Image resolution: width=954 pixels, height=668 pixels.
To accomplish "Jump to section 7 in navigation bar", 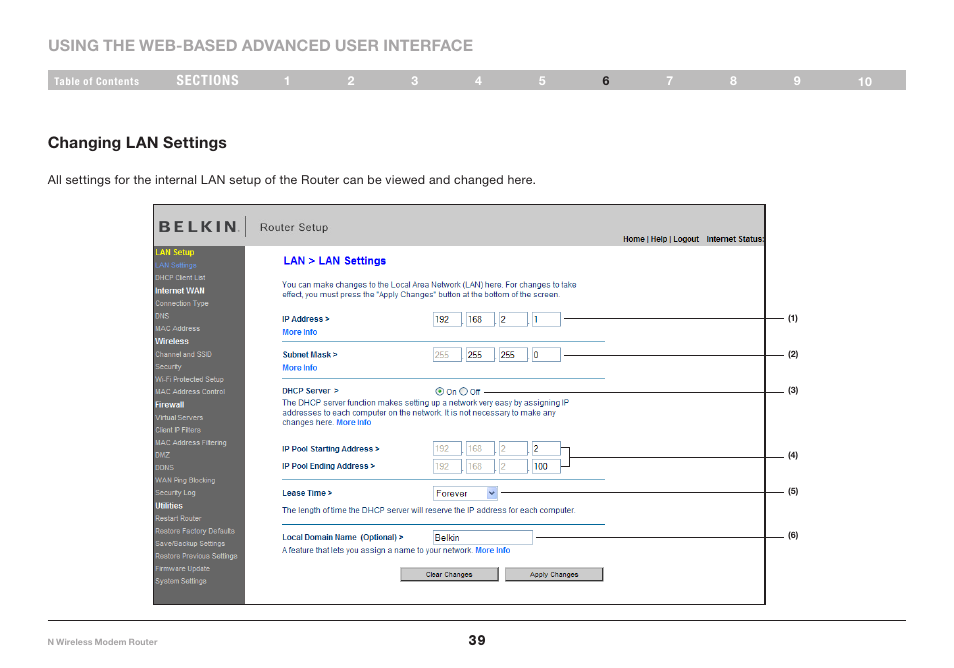I will click(x=670, y=80).
